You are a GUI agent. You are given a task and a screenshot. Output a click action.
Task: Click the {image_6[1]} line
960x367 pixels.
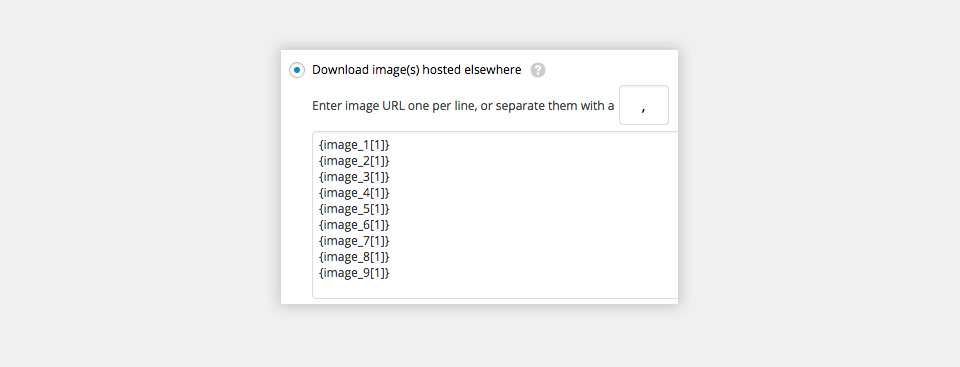(x=354, y=225)
